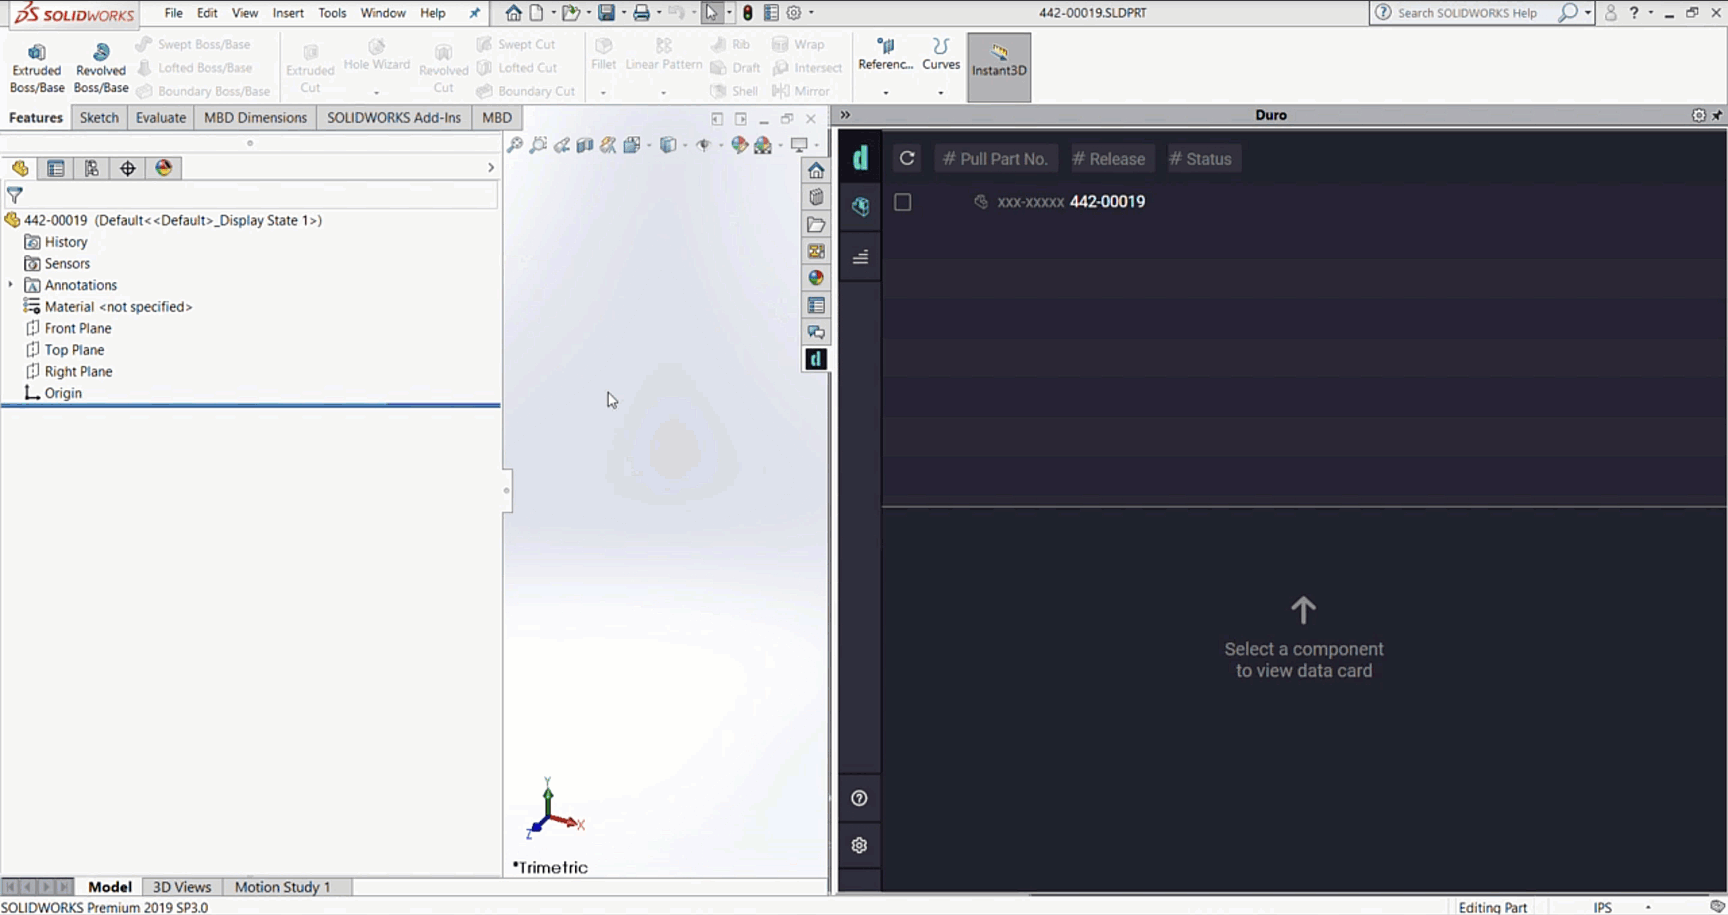Image resolution: width=1728 pixels, height=915 pixels.
Task: Select the Revolved Boss/Base tool
Action: point(101,68)
